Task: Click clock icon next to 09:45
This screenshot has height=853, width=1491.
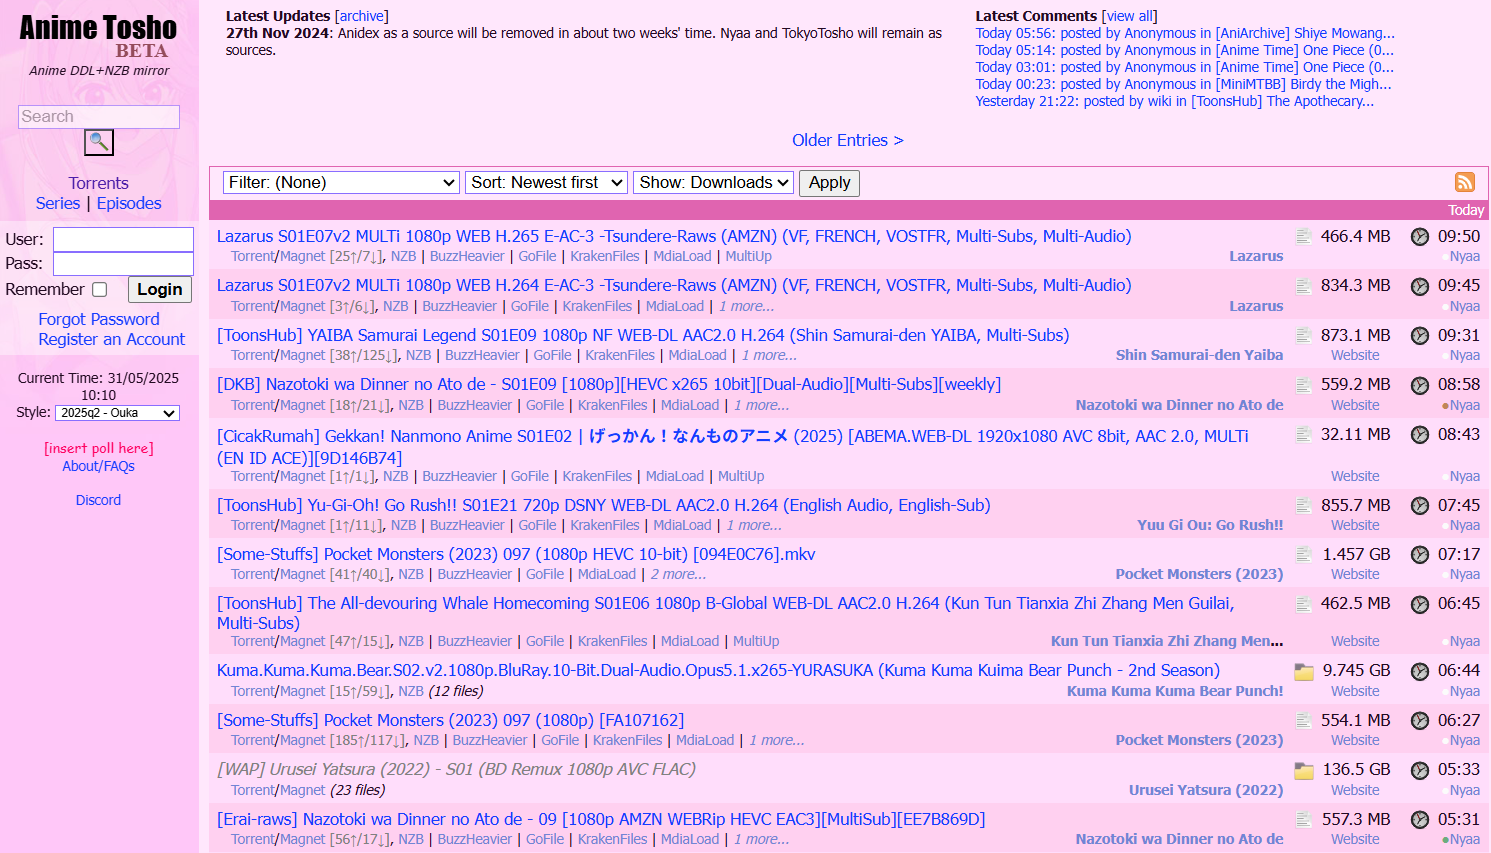Action: [x=1420, y=286]
